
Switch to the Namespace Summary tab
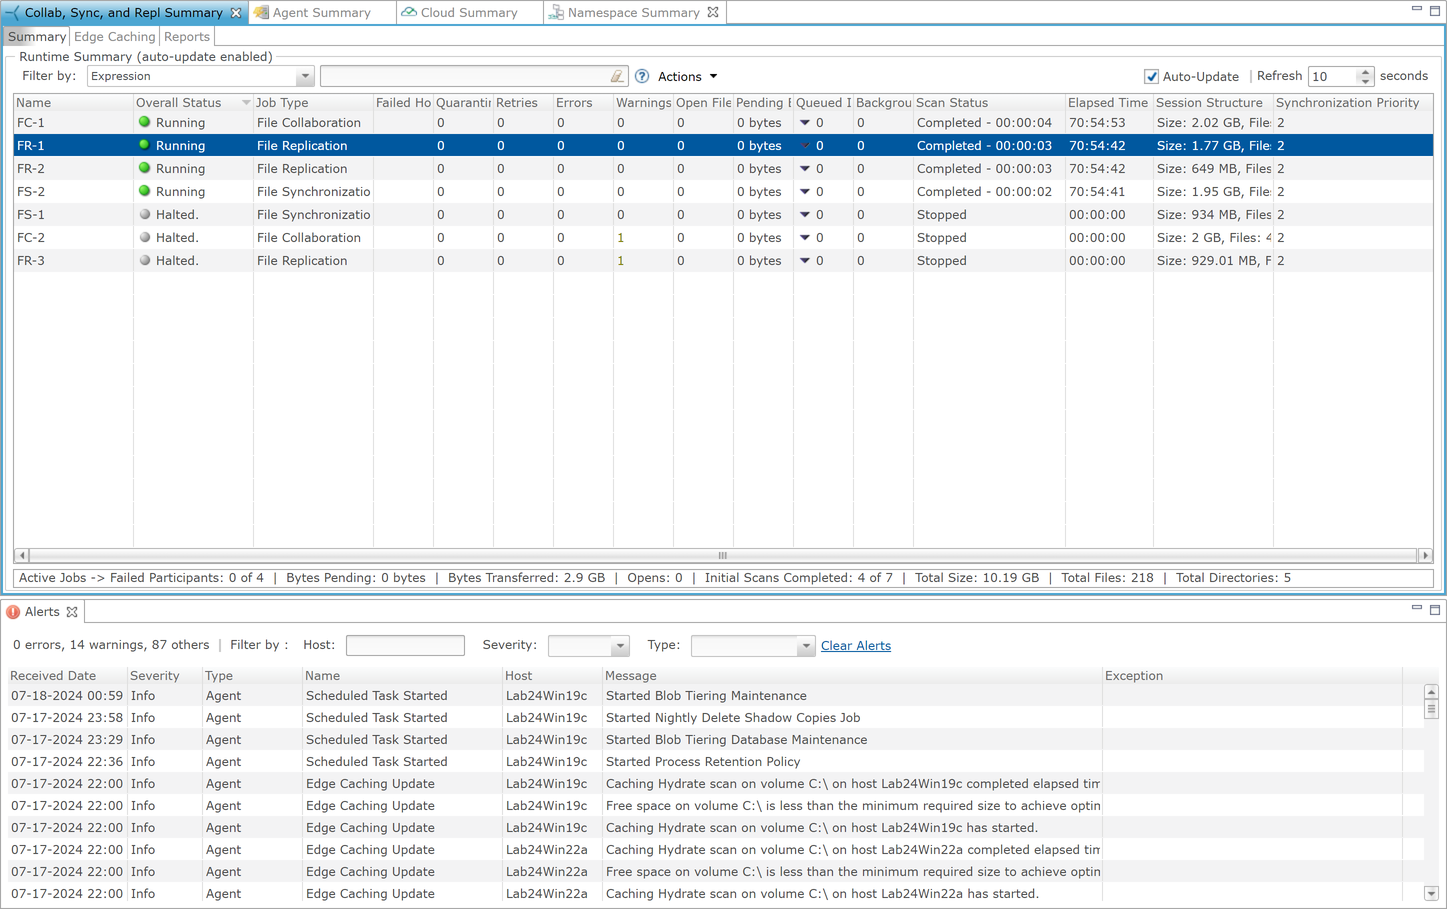633,13
